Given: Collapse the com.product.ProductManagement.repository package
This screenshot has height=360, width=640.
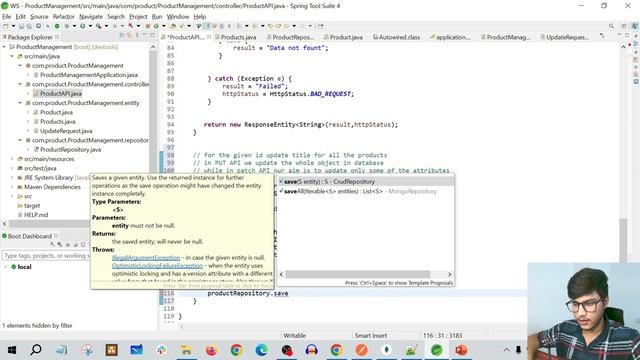Looking at the screenshot, I should [20, 140].
